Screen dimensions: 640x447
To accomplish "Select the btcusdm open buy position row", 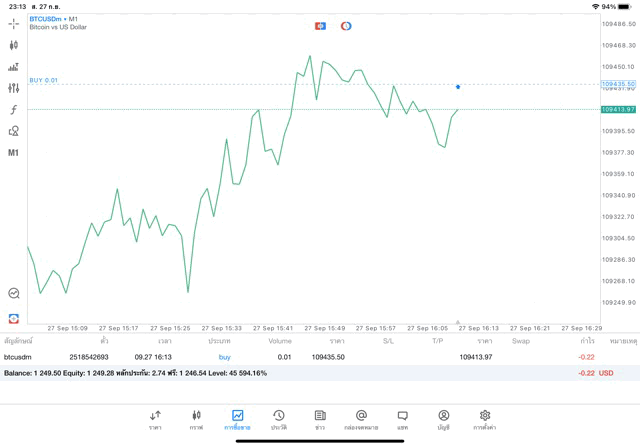I will click(300, 357).
